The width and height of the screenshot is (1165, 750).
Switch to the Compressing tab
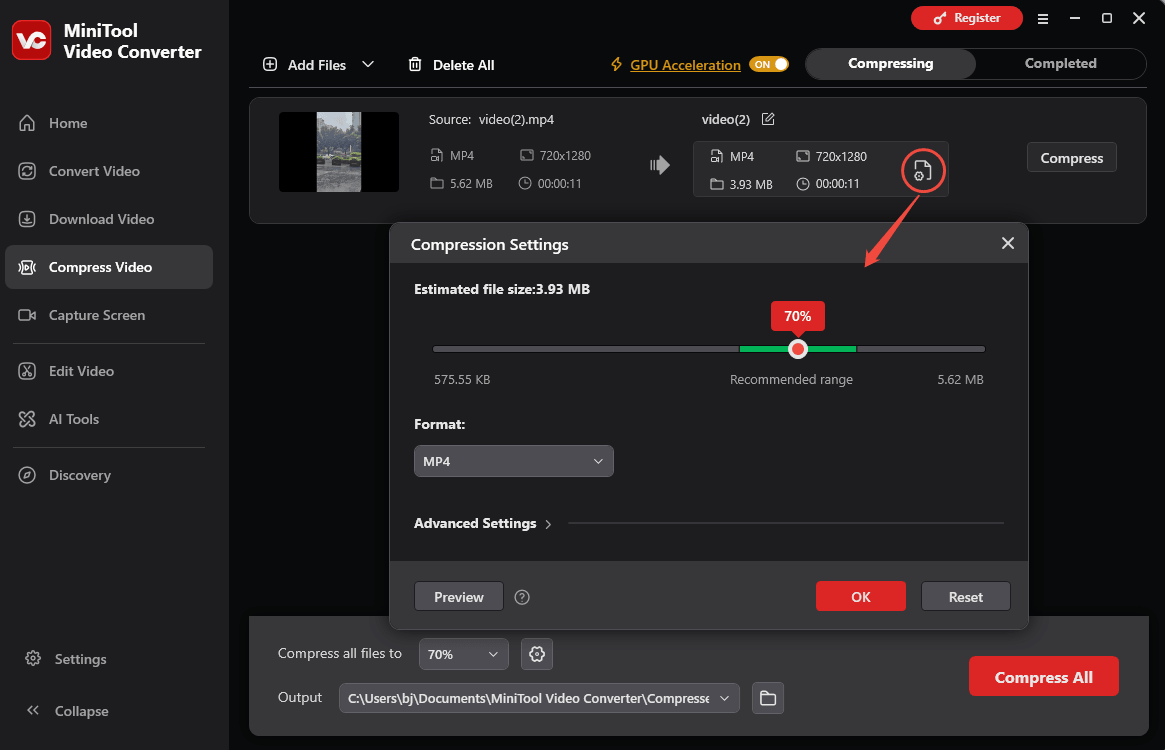(890, 64)
